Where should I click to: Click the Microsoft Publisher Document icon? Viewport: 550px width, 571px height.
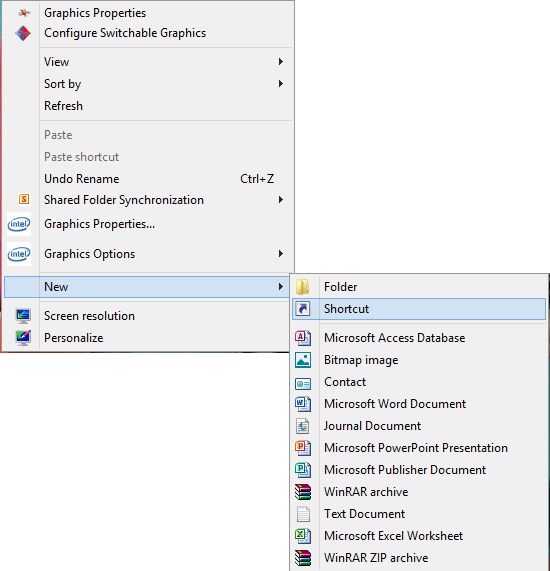coord(303,470)
